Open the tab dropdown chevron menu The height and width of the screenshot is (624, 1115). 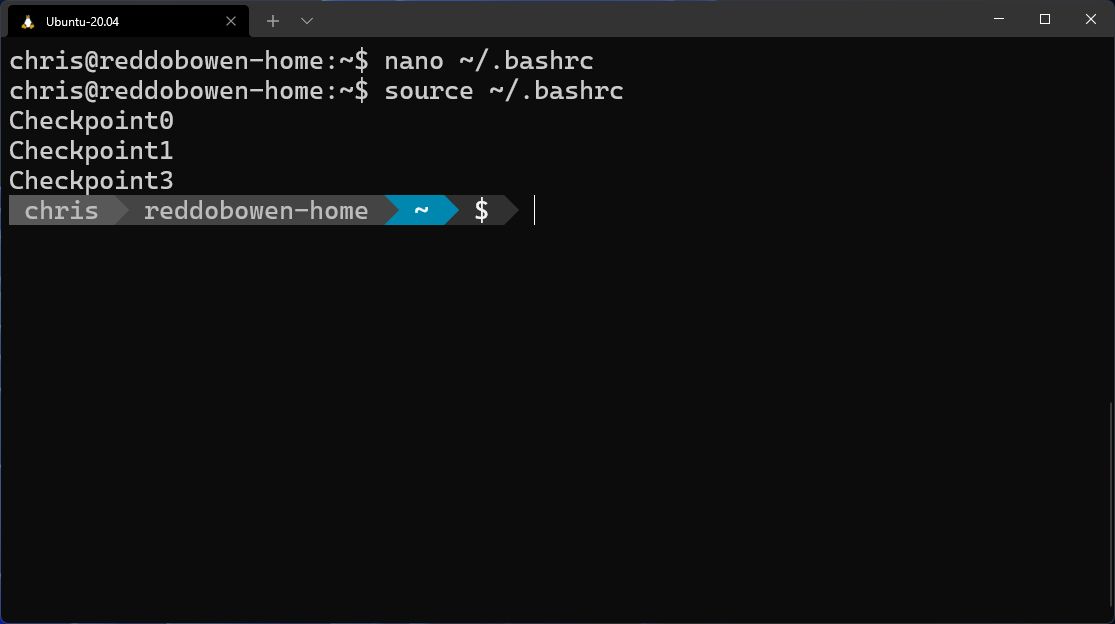click(306, 21)
